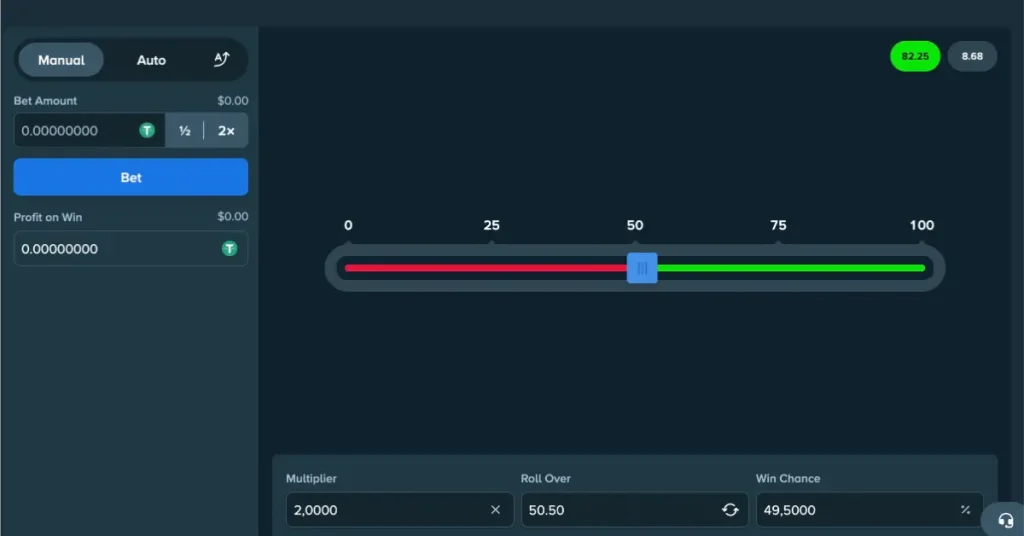Switch to Manual betting mode

point(61,60)
